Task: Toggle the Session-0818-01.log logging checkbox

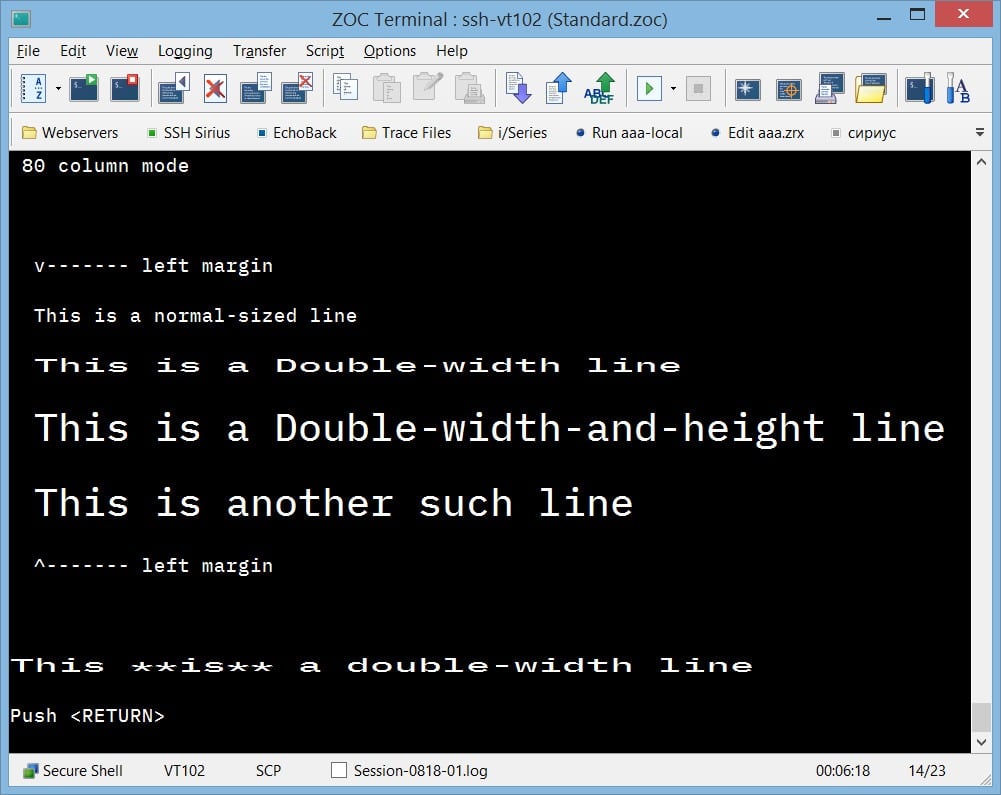Action: coord(339,771)
